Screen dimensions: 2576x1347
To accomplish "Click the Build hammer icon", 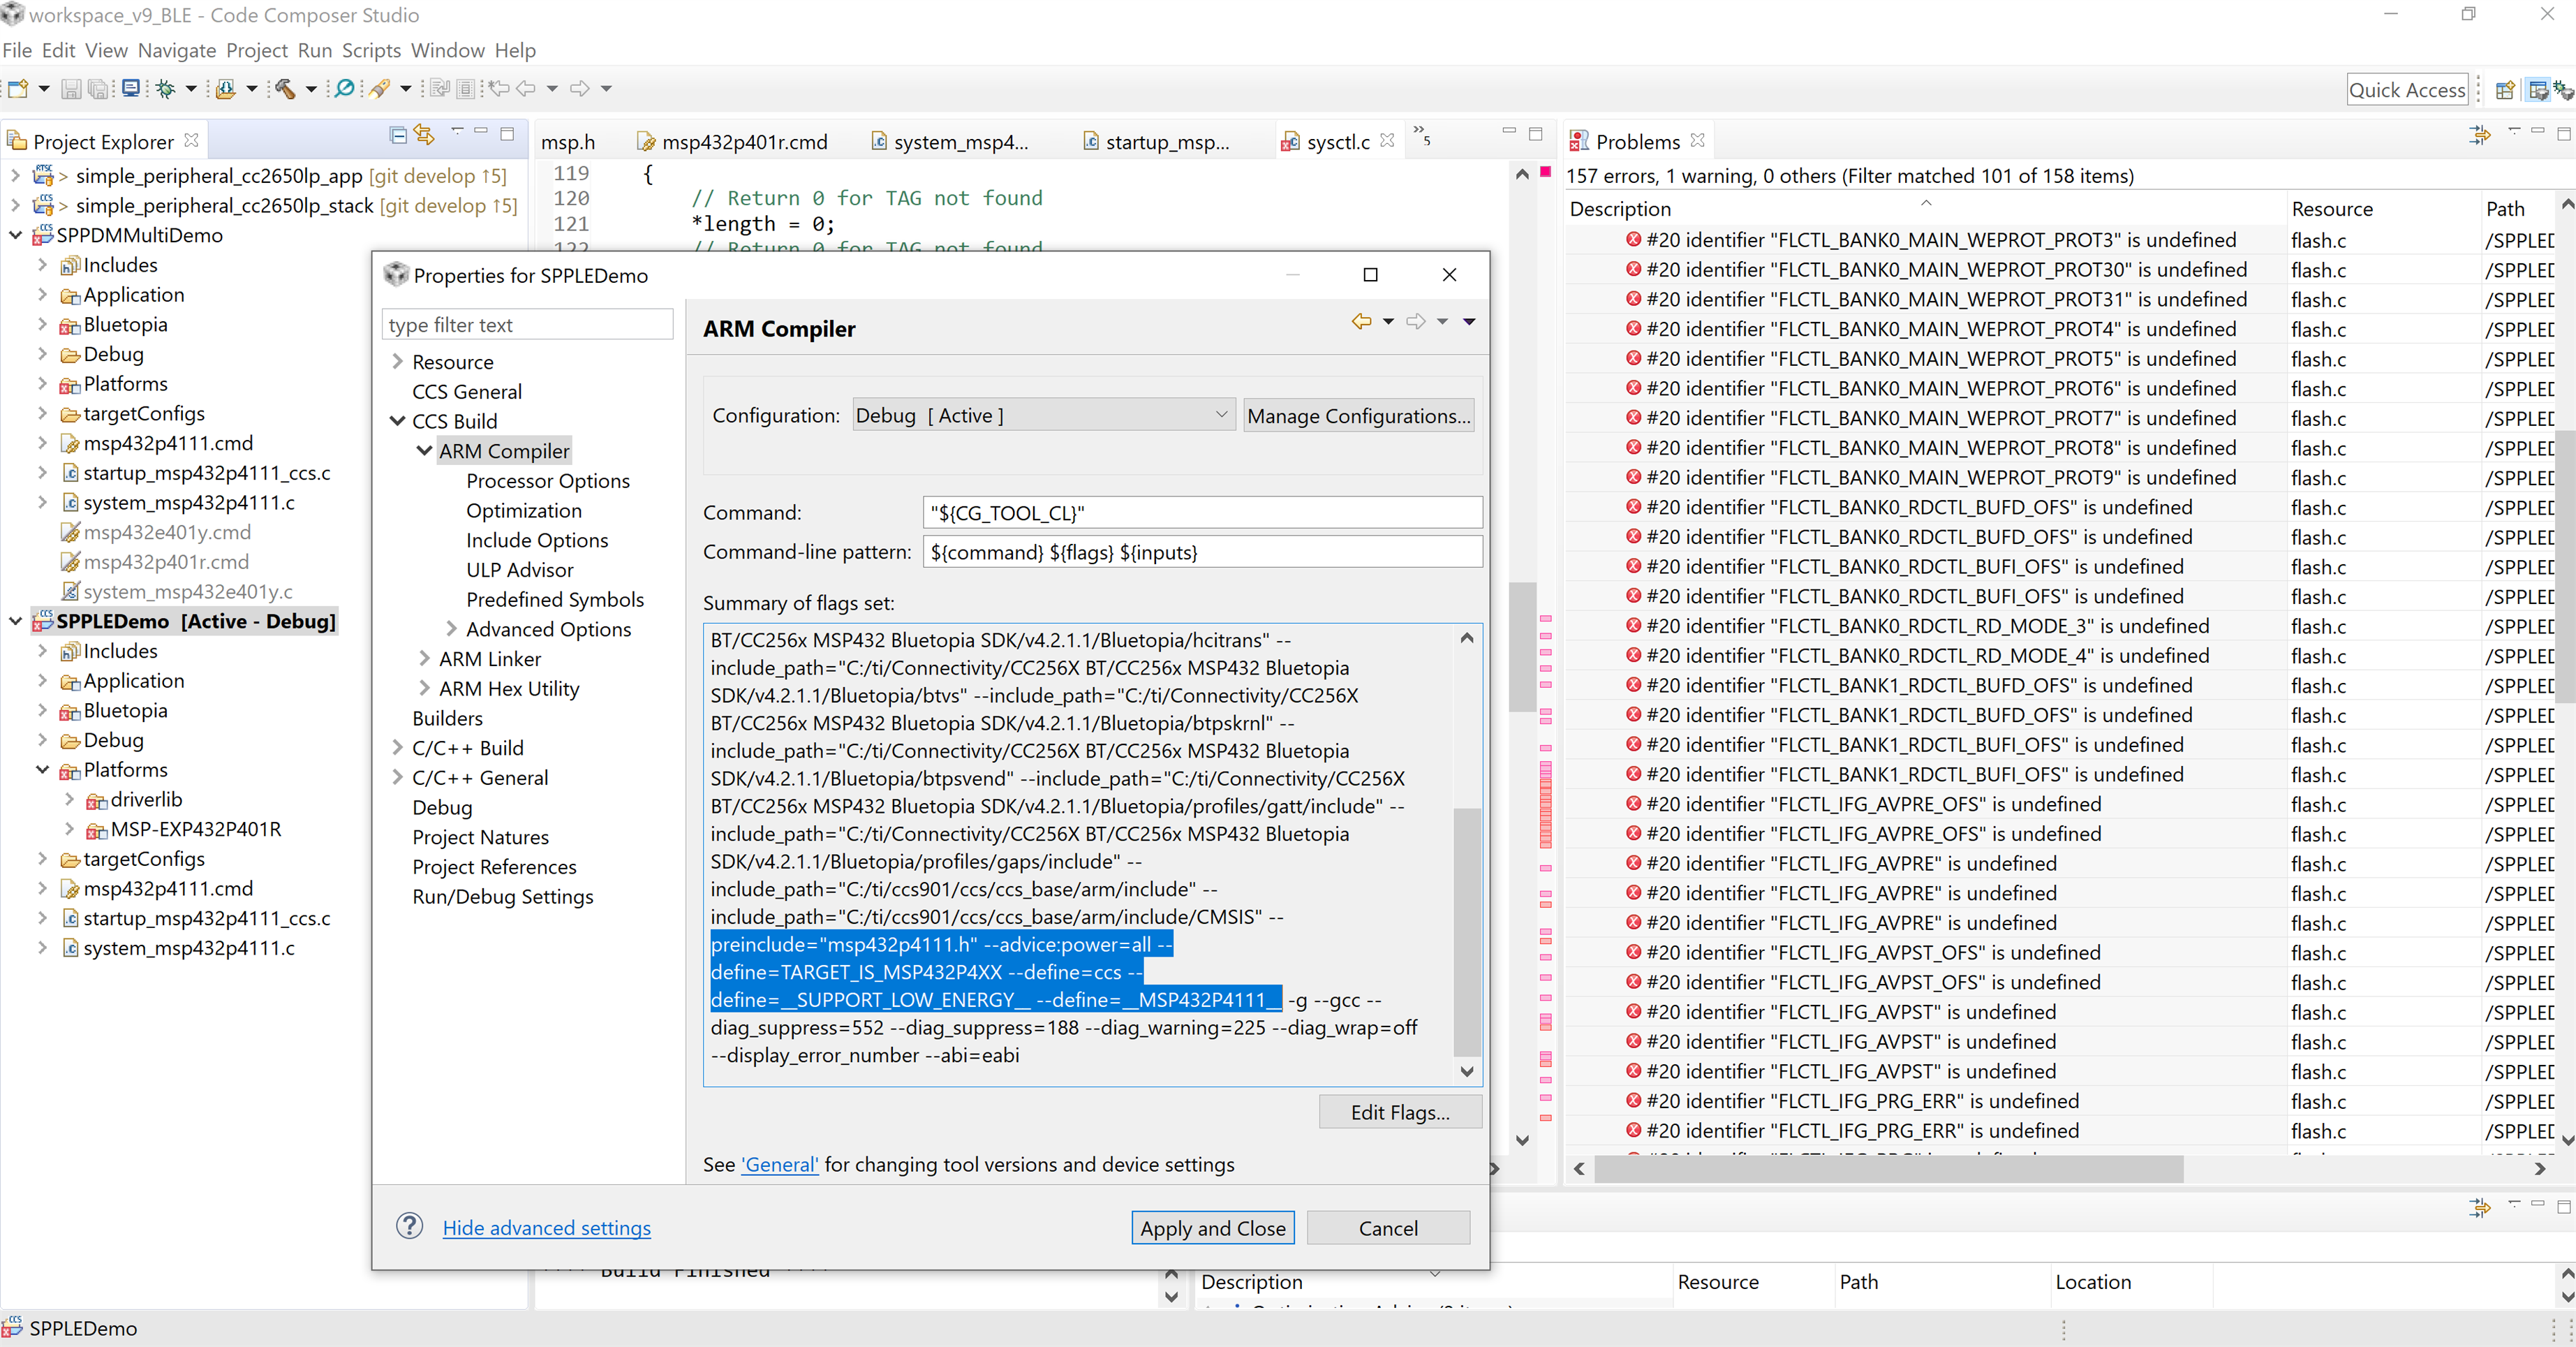I will (x=285, y=89).
